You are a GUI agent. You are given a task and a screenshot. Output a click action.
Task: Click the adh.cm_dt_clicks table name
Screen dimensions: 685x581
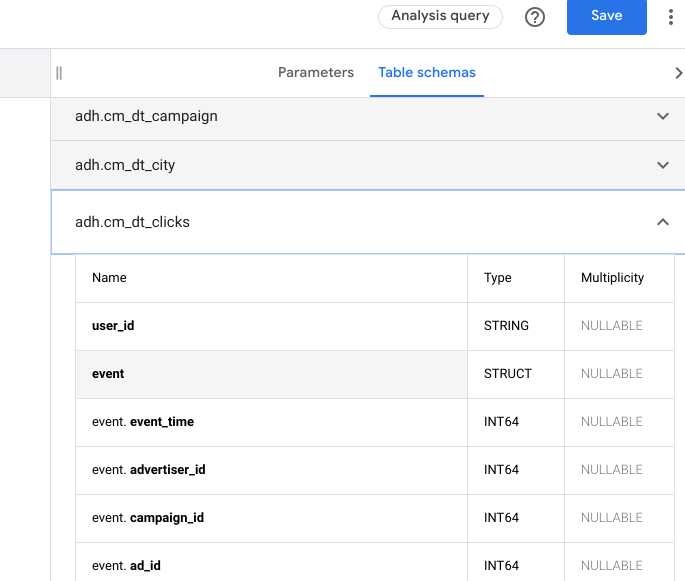[x=132, y=222]
